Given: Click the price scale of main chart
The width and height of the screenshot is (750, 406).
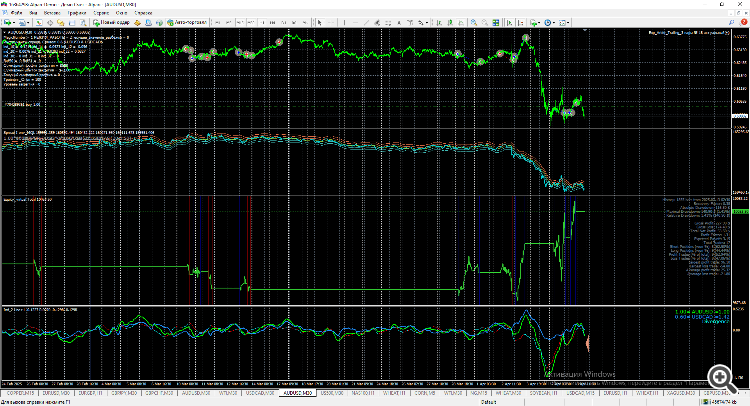Looking at the screenshot, I should [x=740, y=78].
